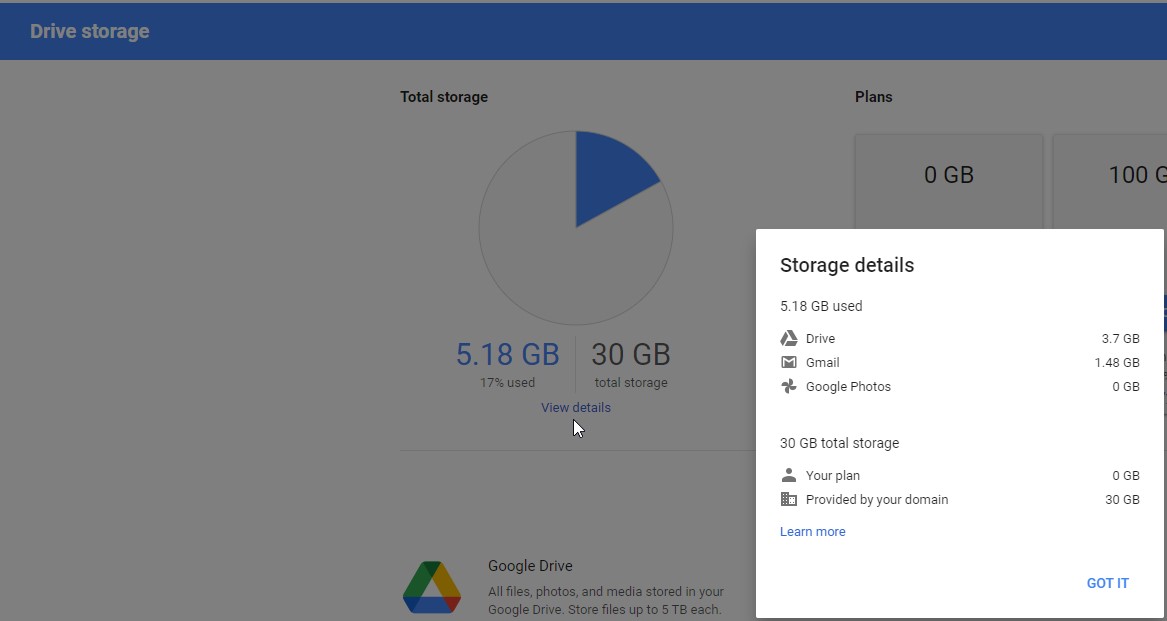Screen dimensions: 1167x621
Task: Click the Google Photos pinwheel icon
Action: click(789, 386)
